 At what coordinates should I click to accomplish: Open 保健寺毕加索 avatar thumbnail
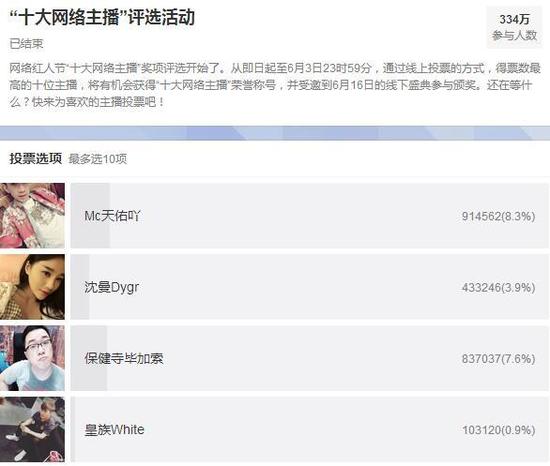coord(32,358)
